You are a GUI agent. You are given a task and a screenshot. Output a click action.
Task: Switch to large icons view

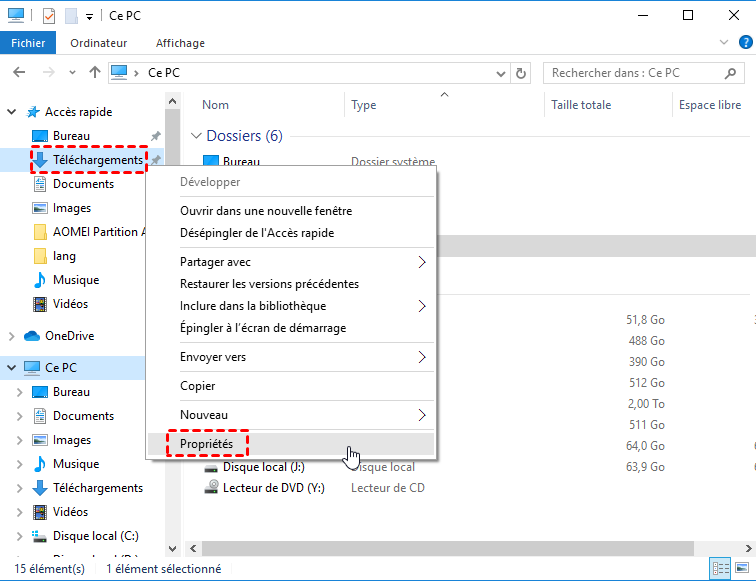click(x=742, y=568)
